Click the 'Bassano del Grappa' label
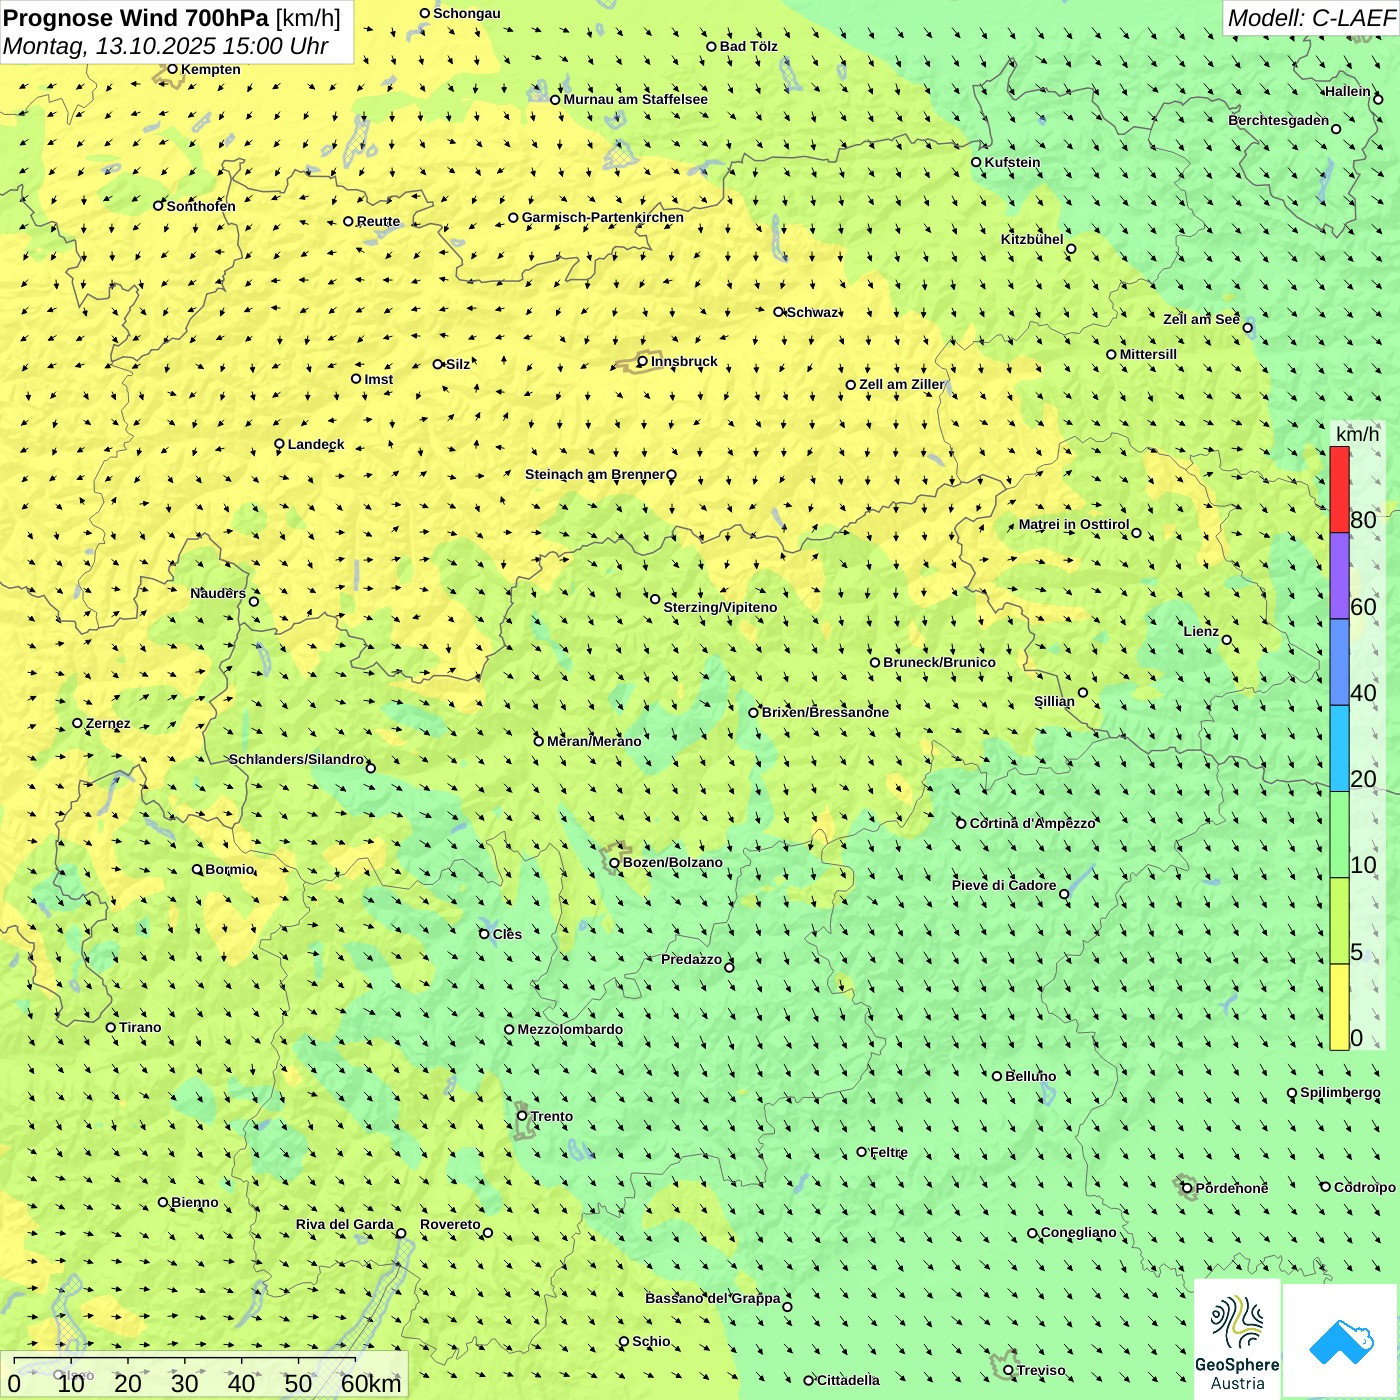The image size is (1400, 1400). point(713,1298)
